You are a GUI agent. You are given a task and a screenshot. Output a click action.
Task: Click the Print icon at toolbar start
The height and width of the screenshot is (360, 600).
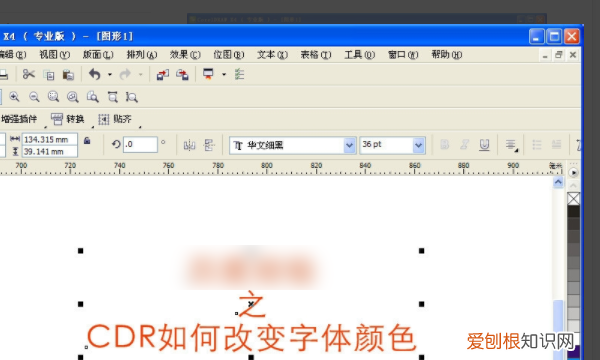click(4, 75)
